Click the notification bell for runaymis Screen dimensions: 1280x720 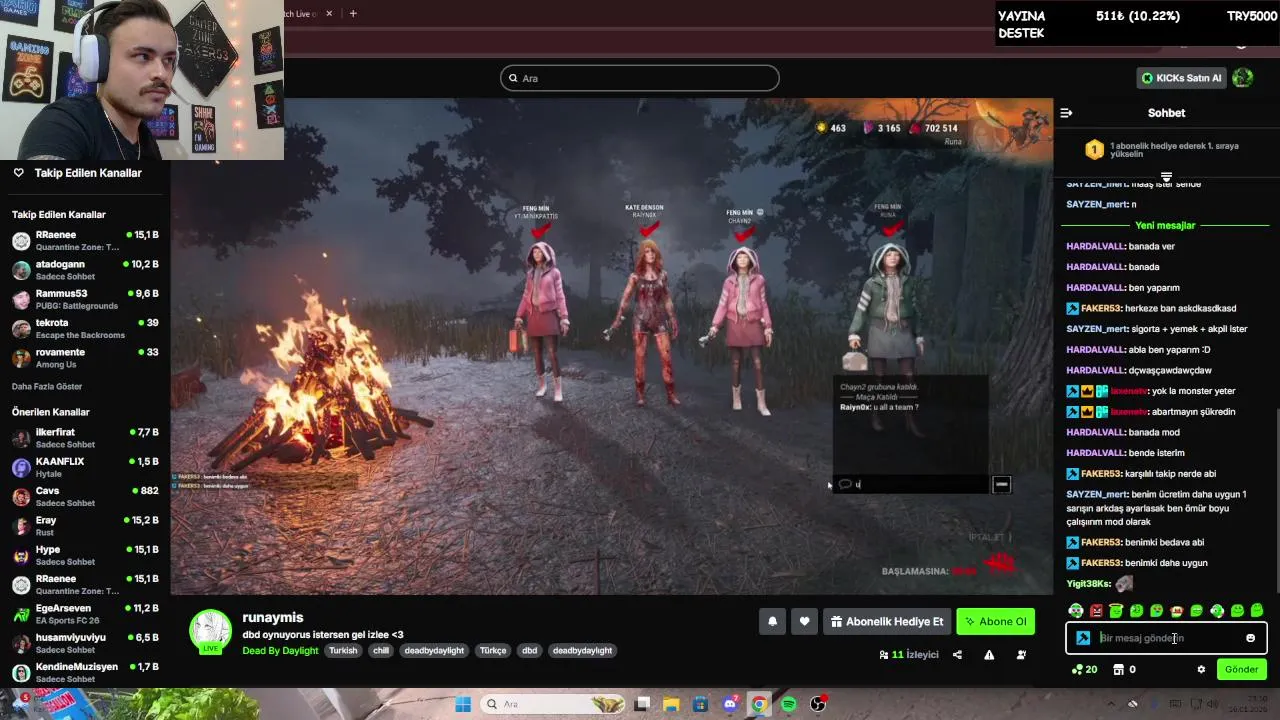coord(772,621)
